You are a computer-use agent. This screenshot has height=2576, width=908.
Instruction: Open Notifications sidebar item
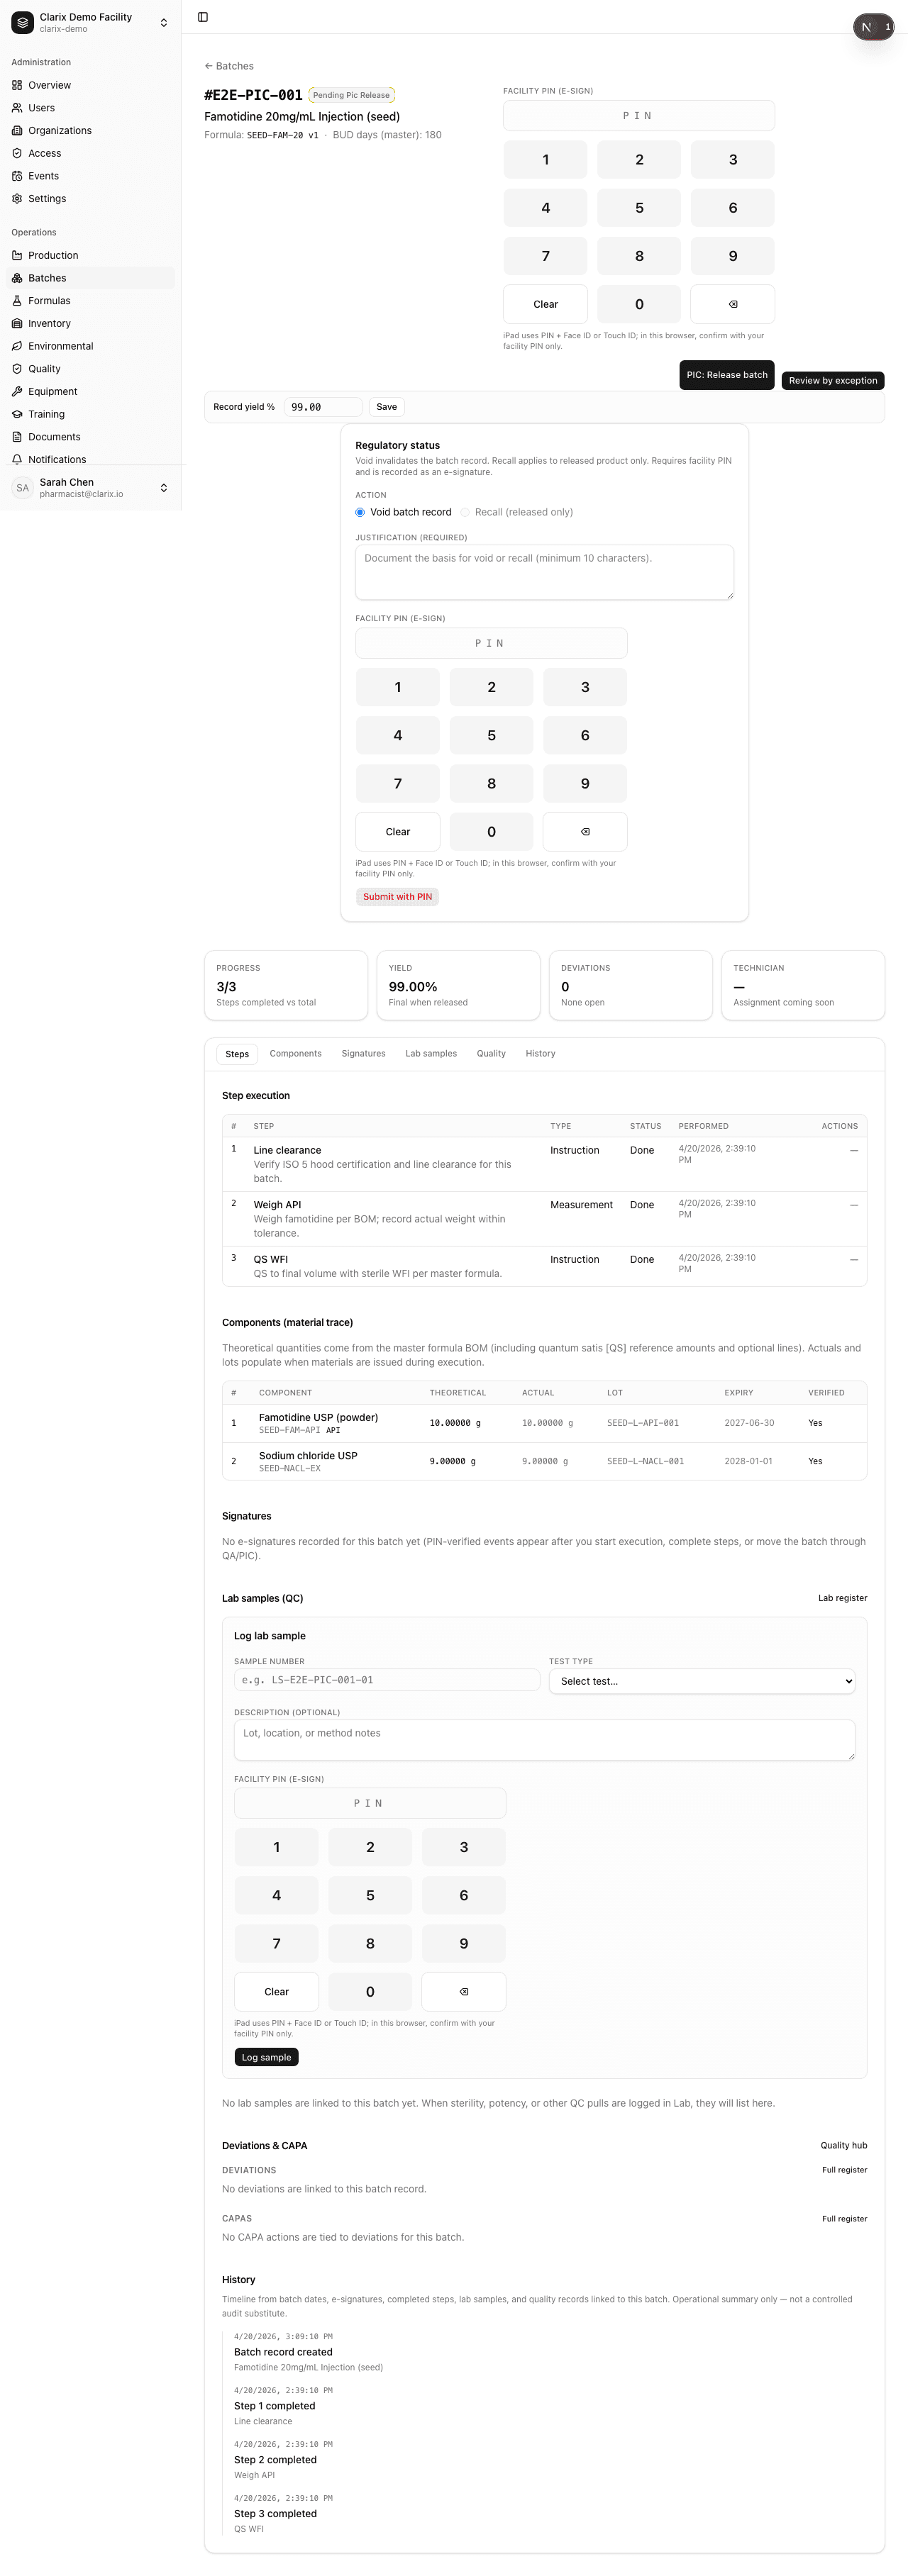(x=90, y=459)
